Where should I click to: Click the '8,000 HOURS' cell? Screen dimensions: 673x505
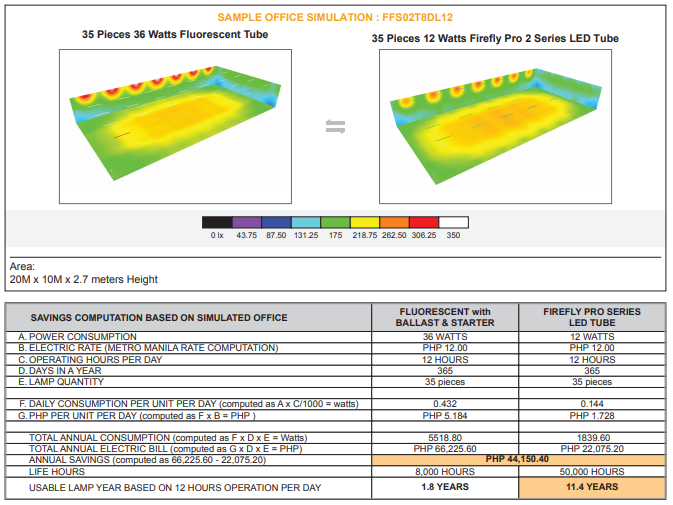point(445,472)
